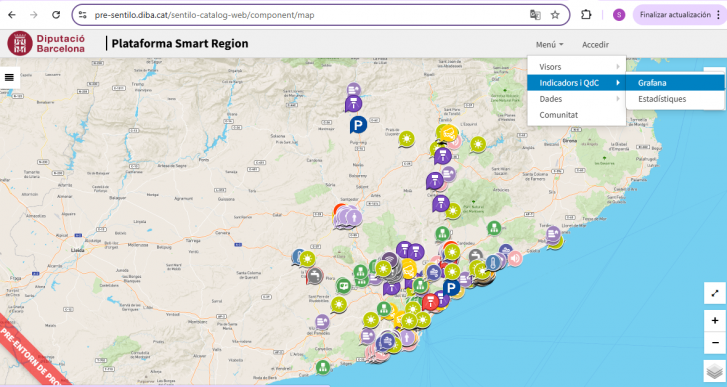Click the Girona city label on map
727x387 pixels.
point(570,140)
